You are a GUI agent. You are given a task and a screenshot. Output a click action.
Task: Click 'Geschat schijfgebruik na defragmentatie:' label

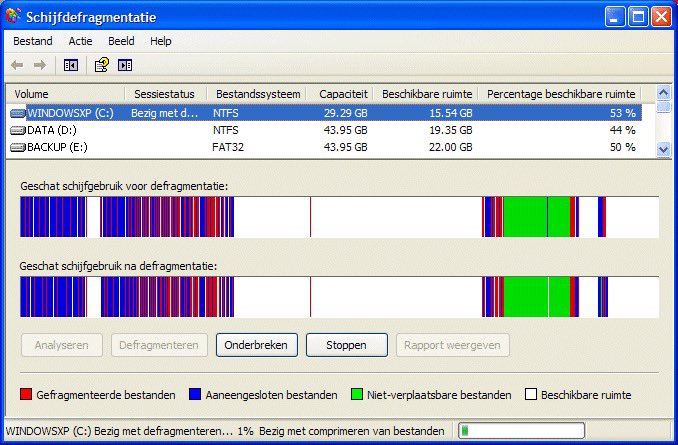point(118,266)
